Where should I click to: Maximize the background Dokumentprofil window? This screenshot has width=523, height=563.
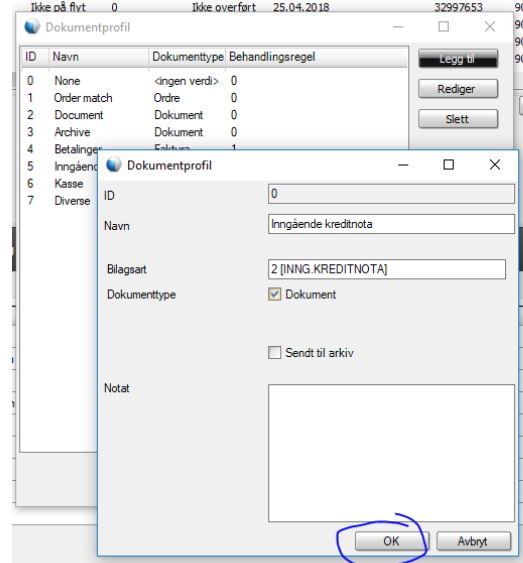click(x=444, y=27)
